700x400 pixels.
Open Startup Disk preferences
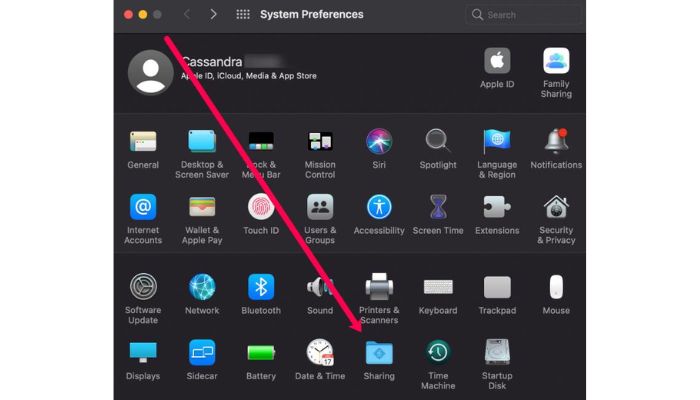[497, 352]
